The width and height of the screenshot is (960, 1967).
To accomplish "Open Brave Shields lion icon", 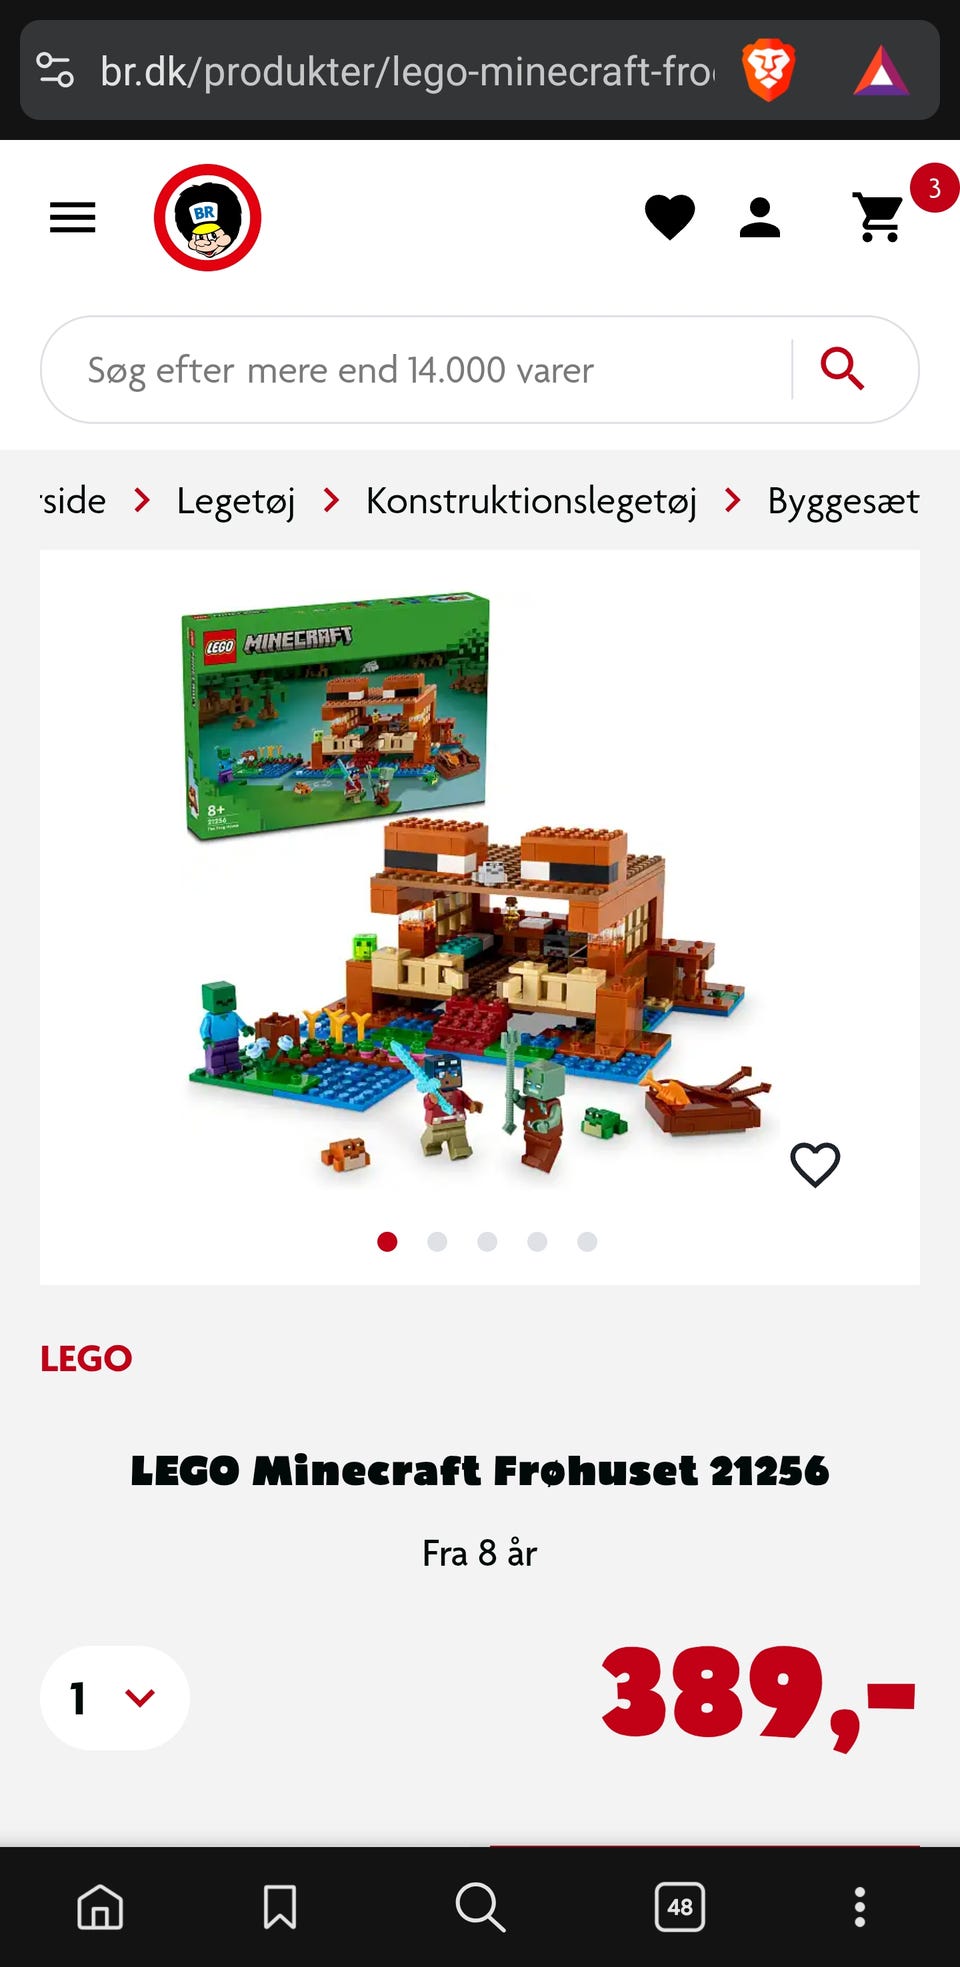I will [x=768, y=71].
